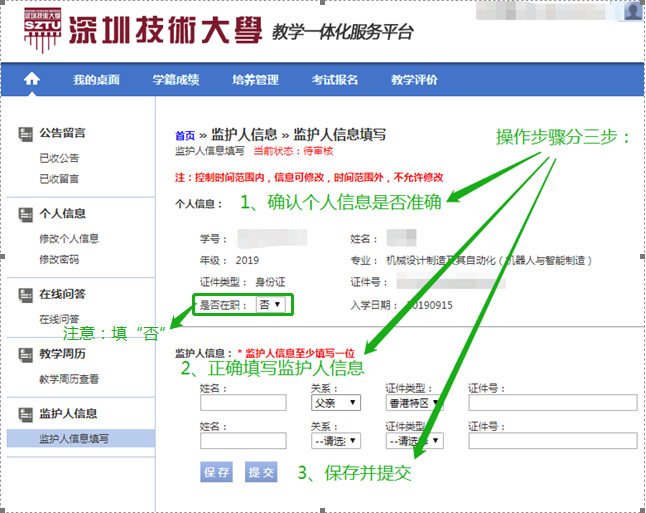Open the 学籍成绩 menu
This screenshot has width=646, height=513.
pyautogui.click(x=175, y=80)
